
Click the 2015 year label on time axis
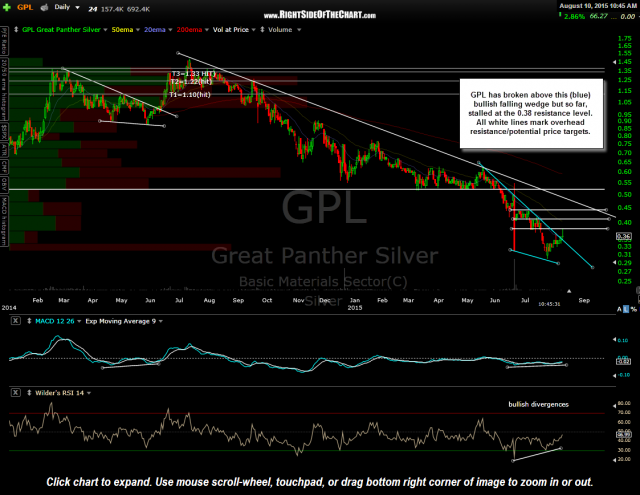point(355,307)
